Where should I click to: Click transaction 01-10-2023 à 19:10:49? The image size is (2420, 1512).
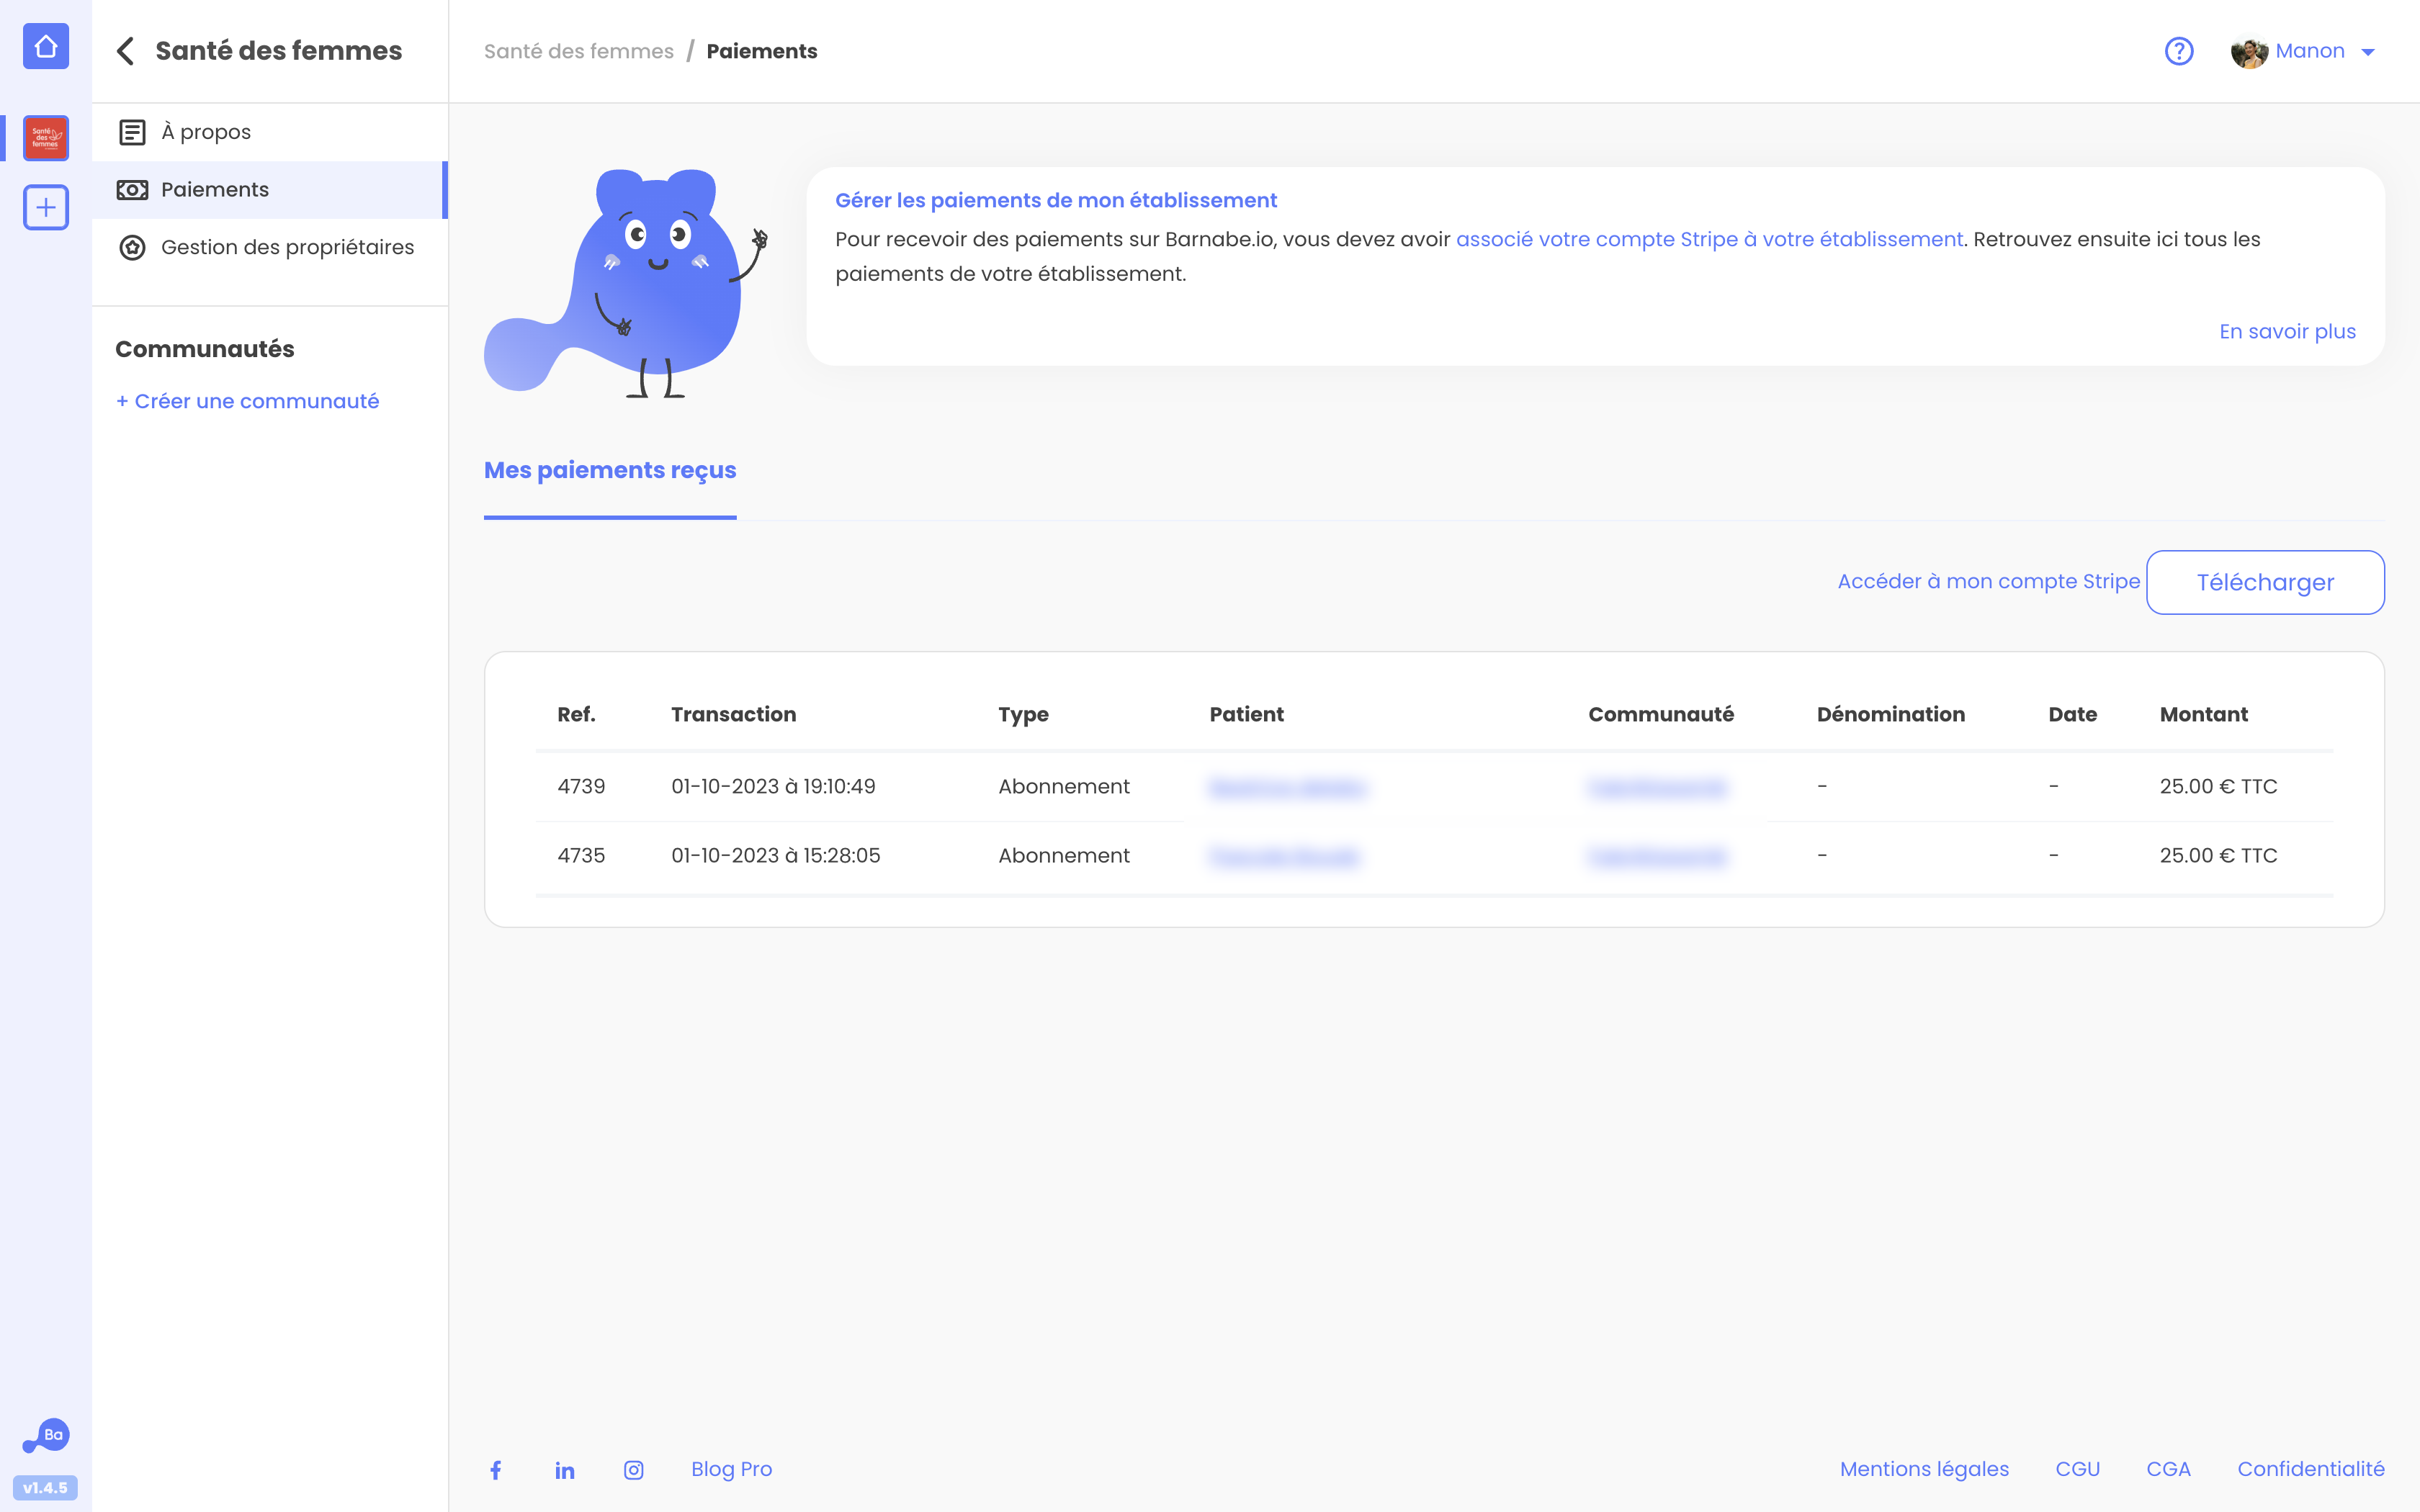(773, 787)
